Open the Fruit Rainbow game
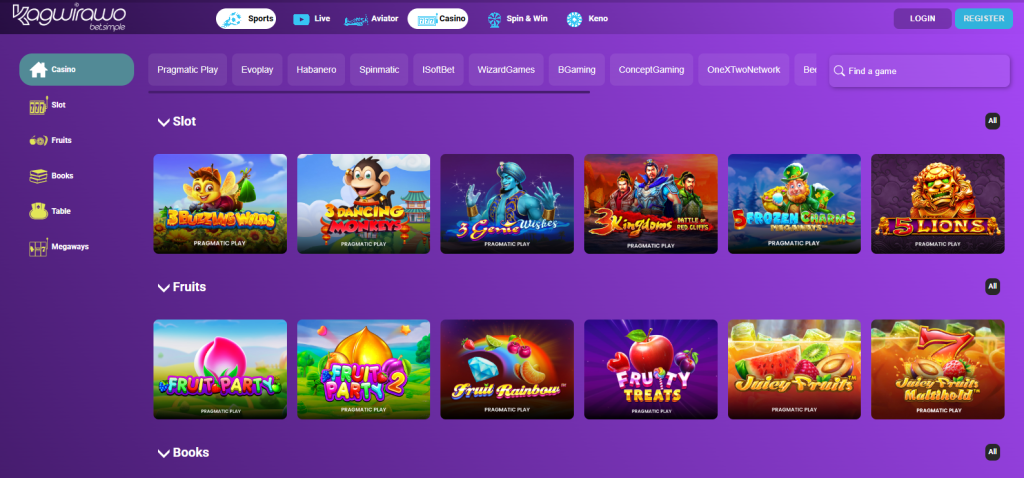The height and width of the screenshot is (478, 1024). coord(507,369)
